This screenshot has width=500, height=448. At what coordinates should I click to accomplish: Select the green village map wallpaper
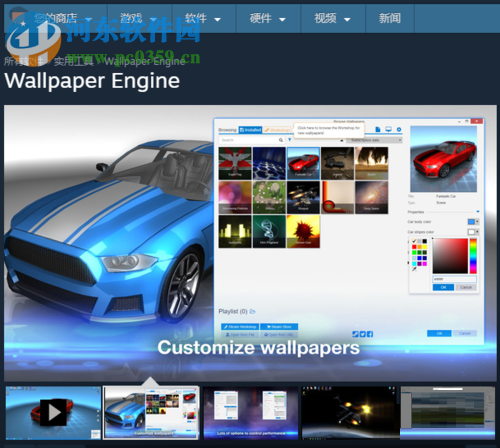click(x=269, y=197)
